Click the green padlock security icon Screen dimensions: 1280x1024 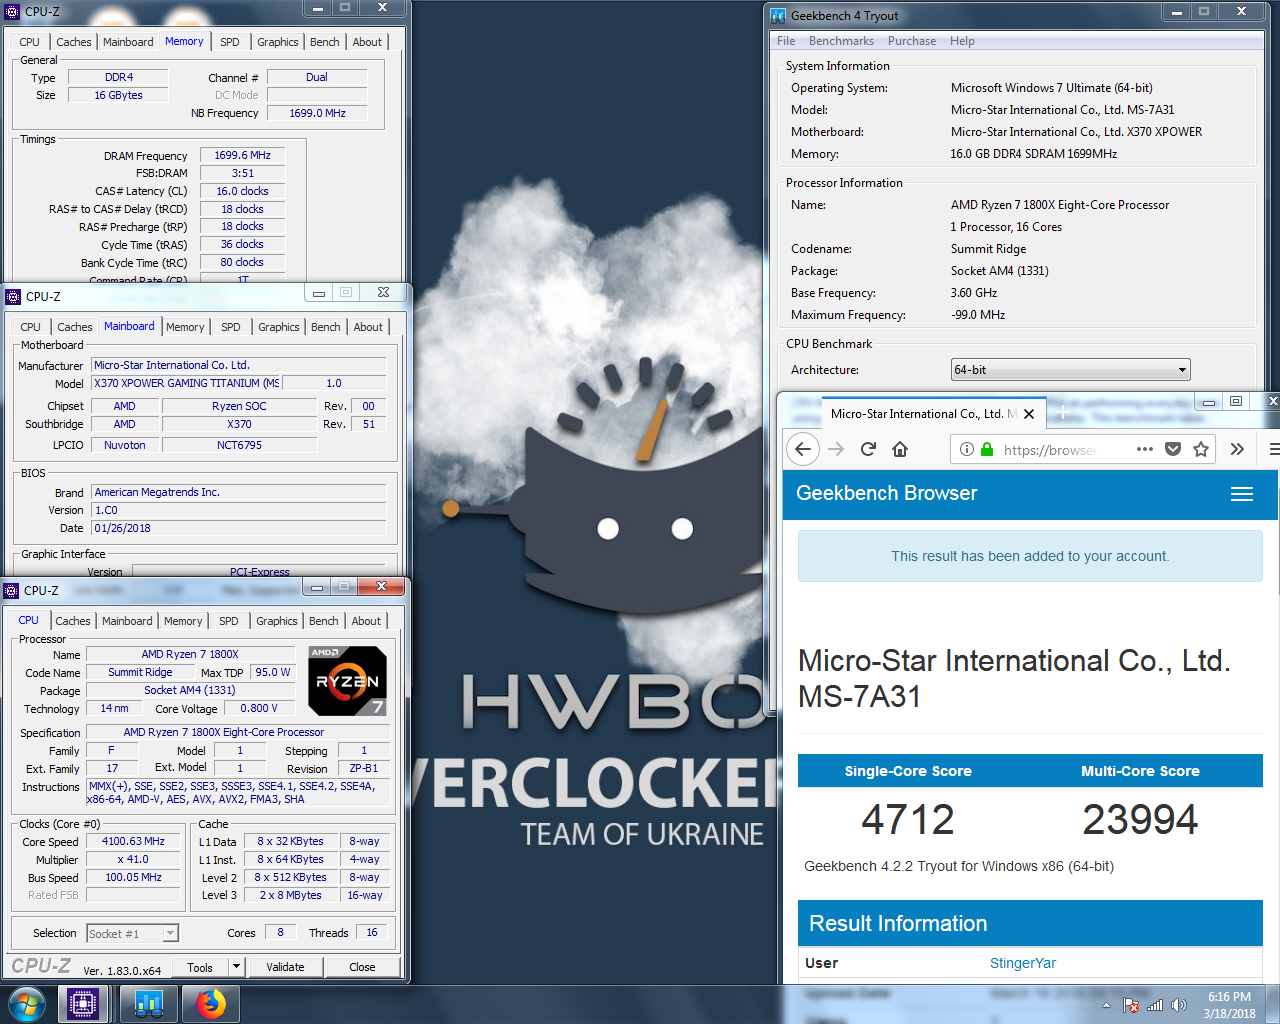coord(987,449)
